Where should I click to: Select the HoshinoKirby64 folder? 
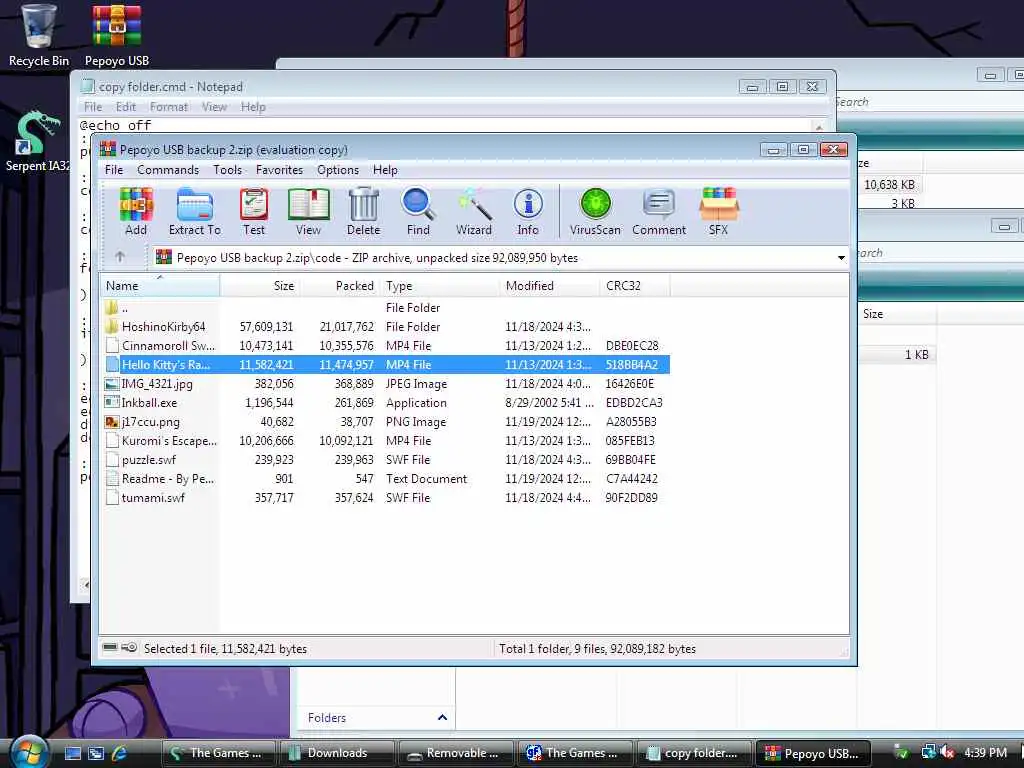point(386,327)
